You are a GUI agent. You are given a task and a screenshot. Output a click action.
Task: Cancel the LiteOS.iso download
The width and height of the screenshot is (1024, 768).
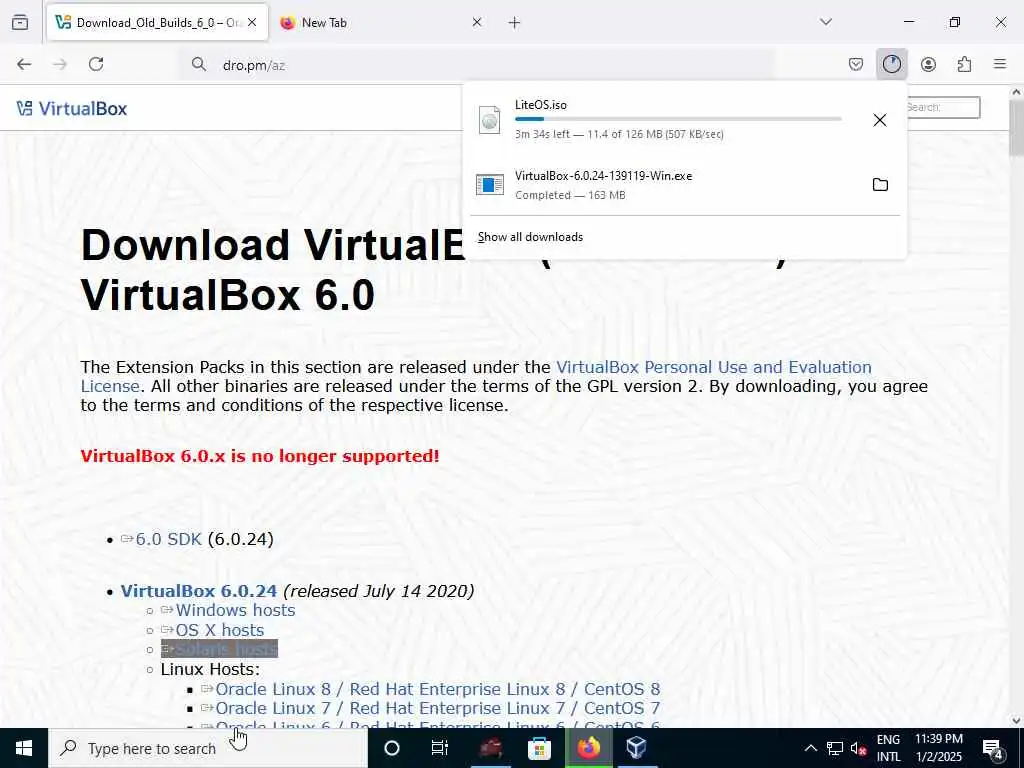coord(880,120)
